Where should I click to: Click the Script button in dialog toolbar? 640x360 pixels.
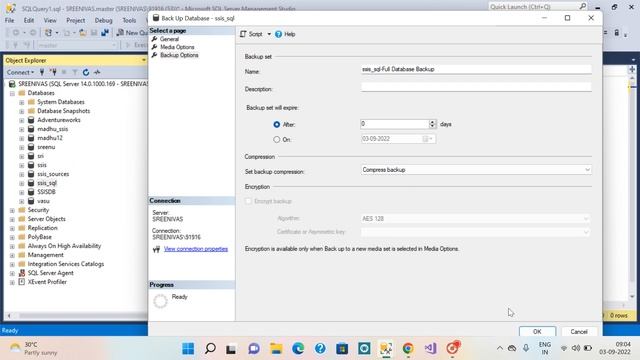click(251, 34)
